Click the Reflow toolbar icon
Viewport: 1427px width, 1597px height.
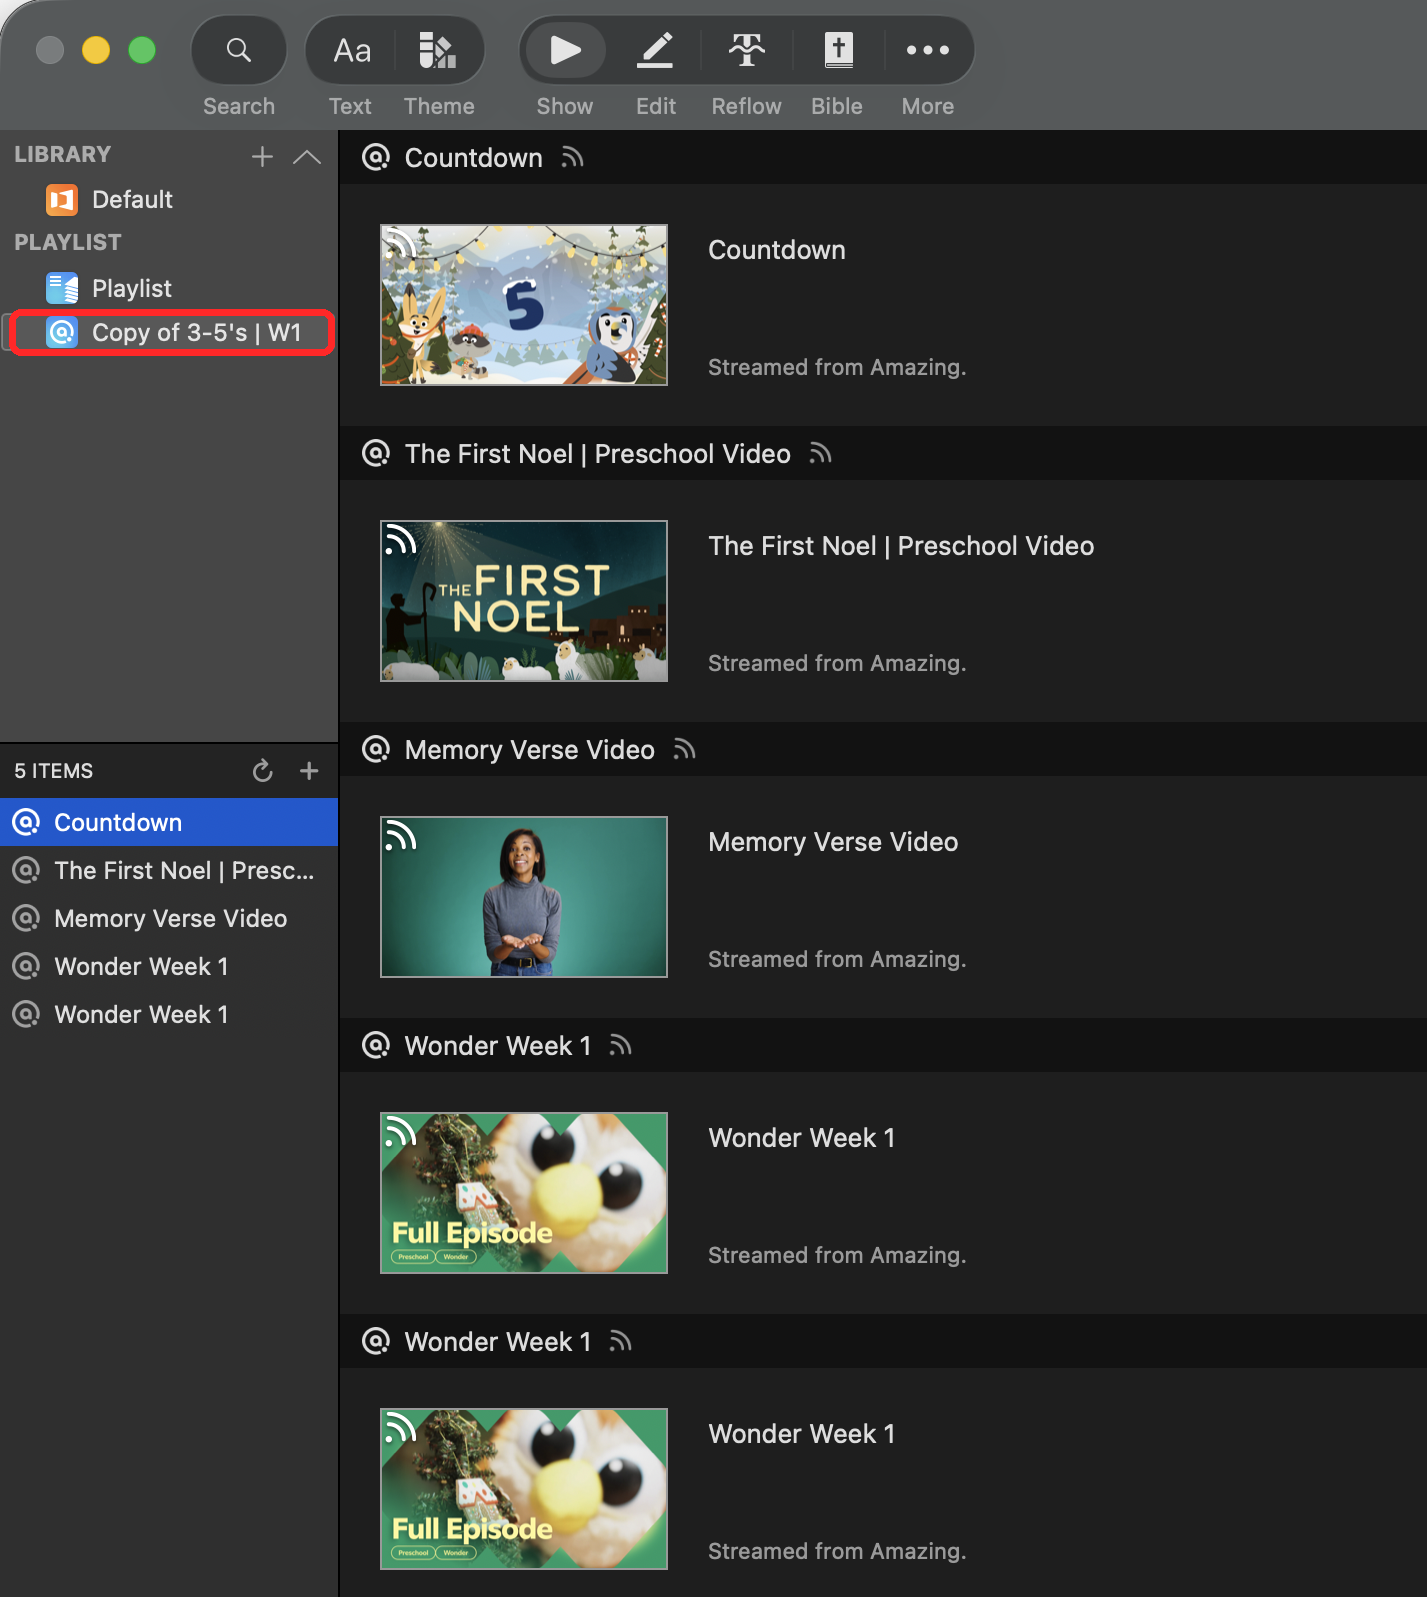pyautogui.click(x=746, y=50)
